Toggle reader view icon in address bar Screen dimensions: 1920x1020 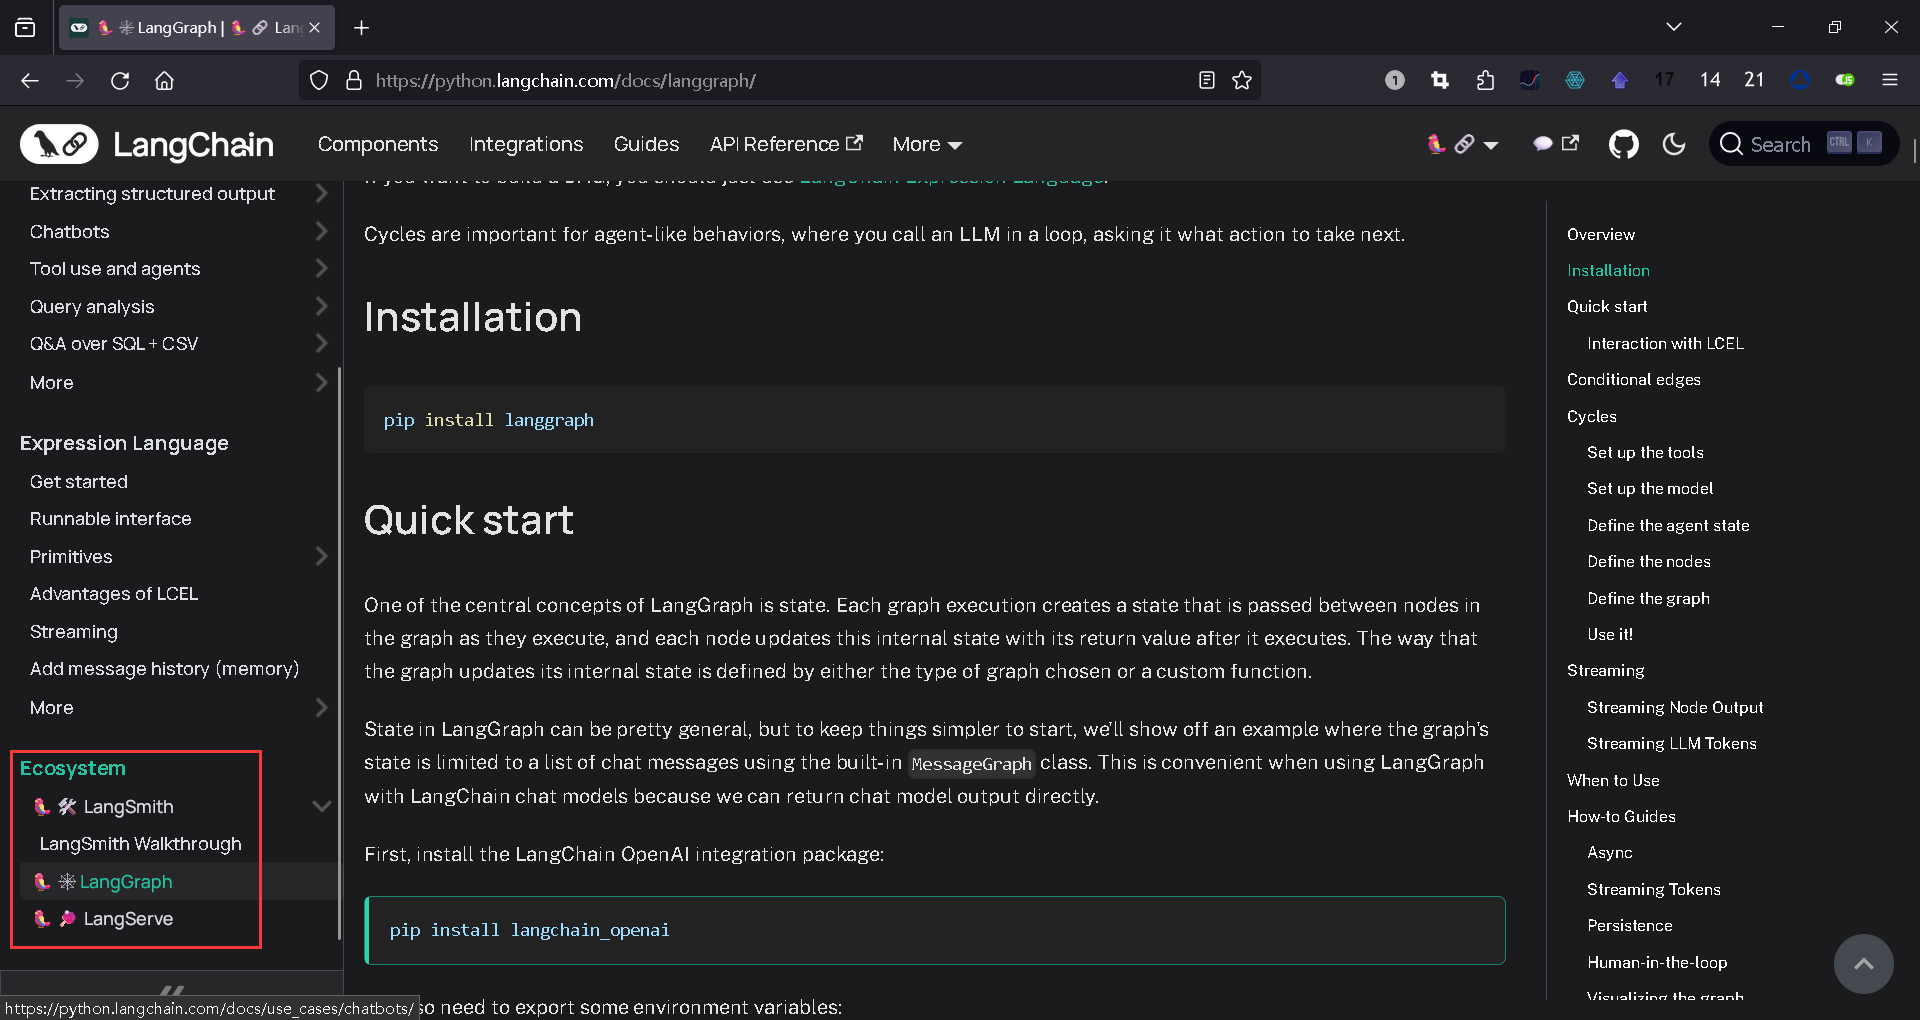point(1207,81)
